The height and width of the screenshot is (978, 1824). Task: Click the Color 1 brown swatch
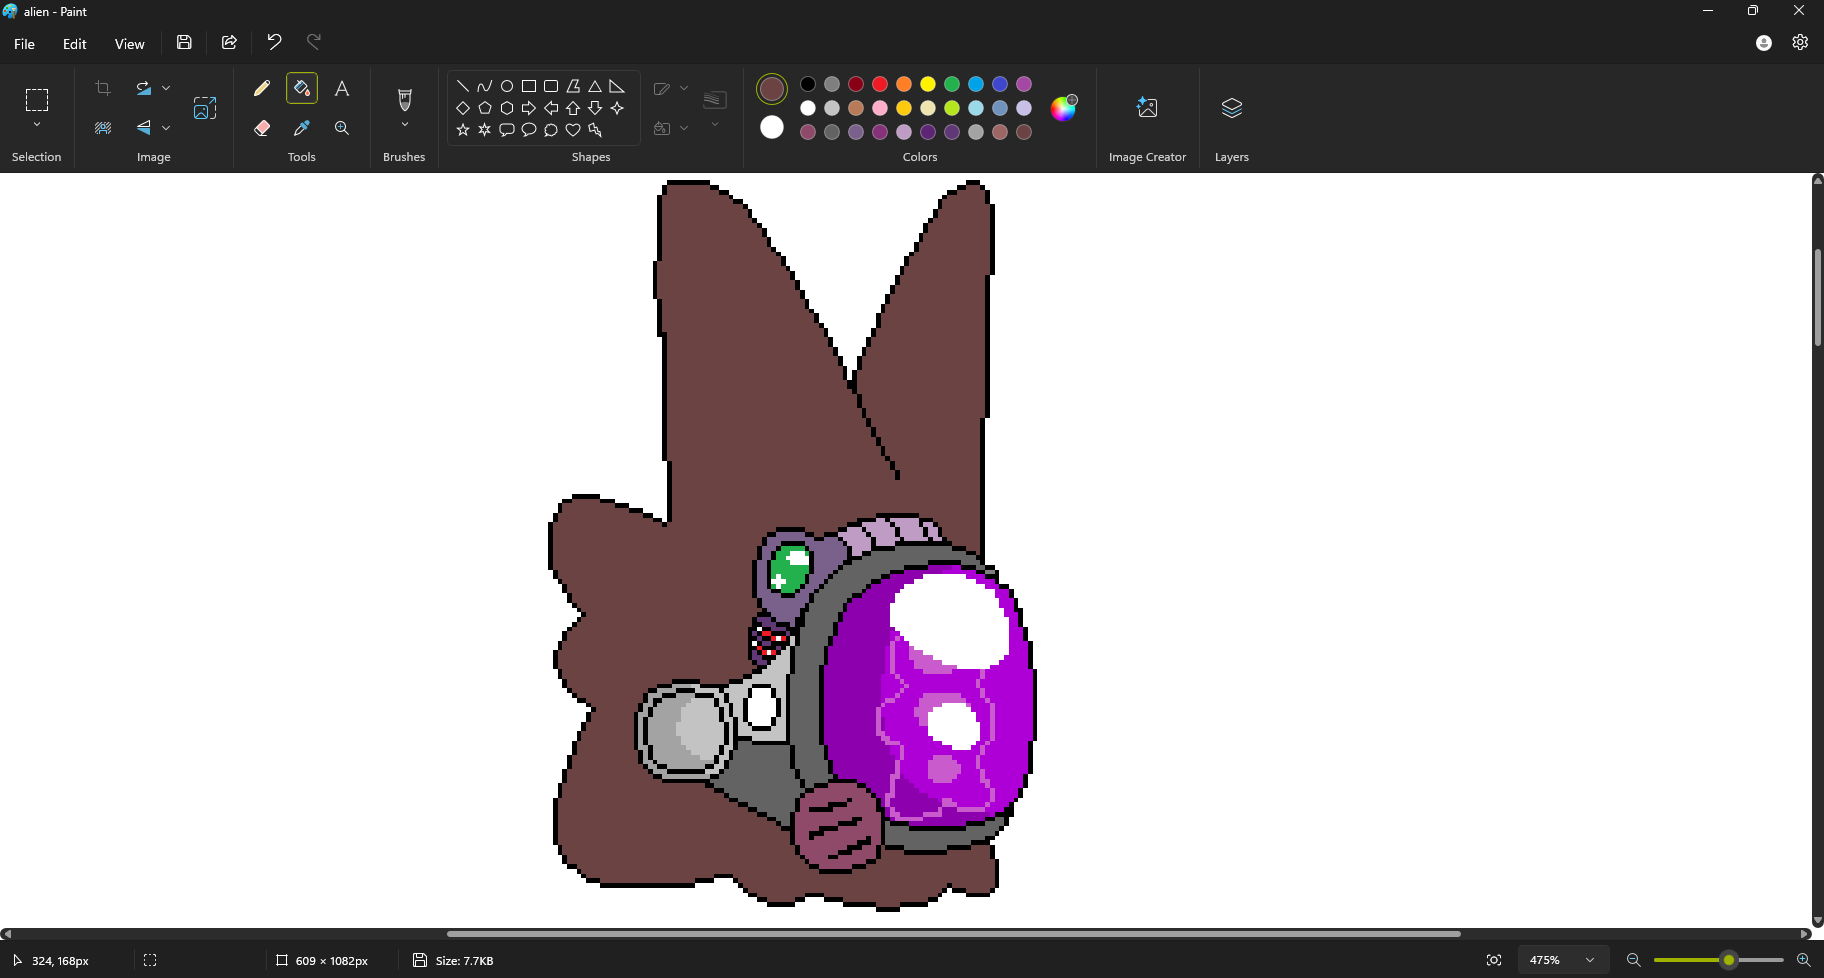tap(772, 89)
